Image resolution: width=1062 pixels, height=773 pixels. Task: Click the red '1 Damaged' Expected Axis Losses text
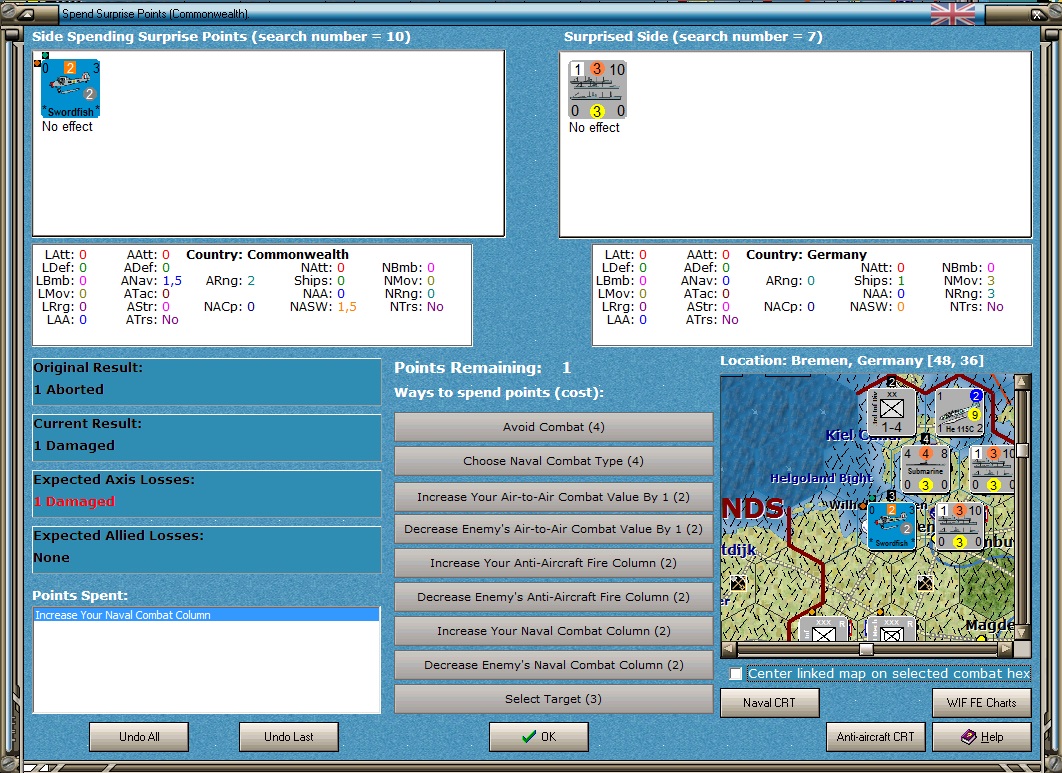(x=74, y=501)
